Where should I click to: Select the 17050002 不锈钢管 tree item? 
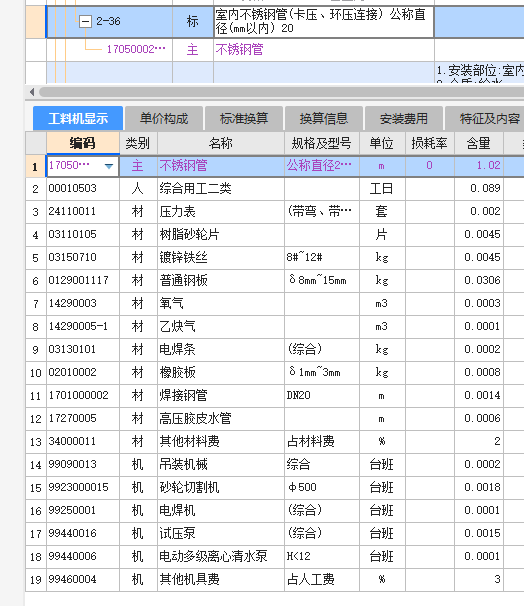click(136, 49)
